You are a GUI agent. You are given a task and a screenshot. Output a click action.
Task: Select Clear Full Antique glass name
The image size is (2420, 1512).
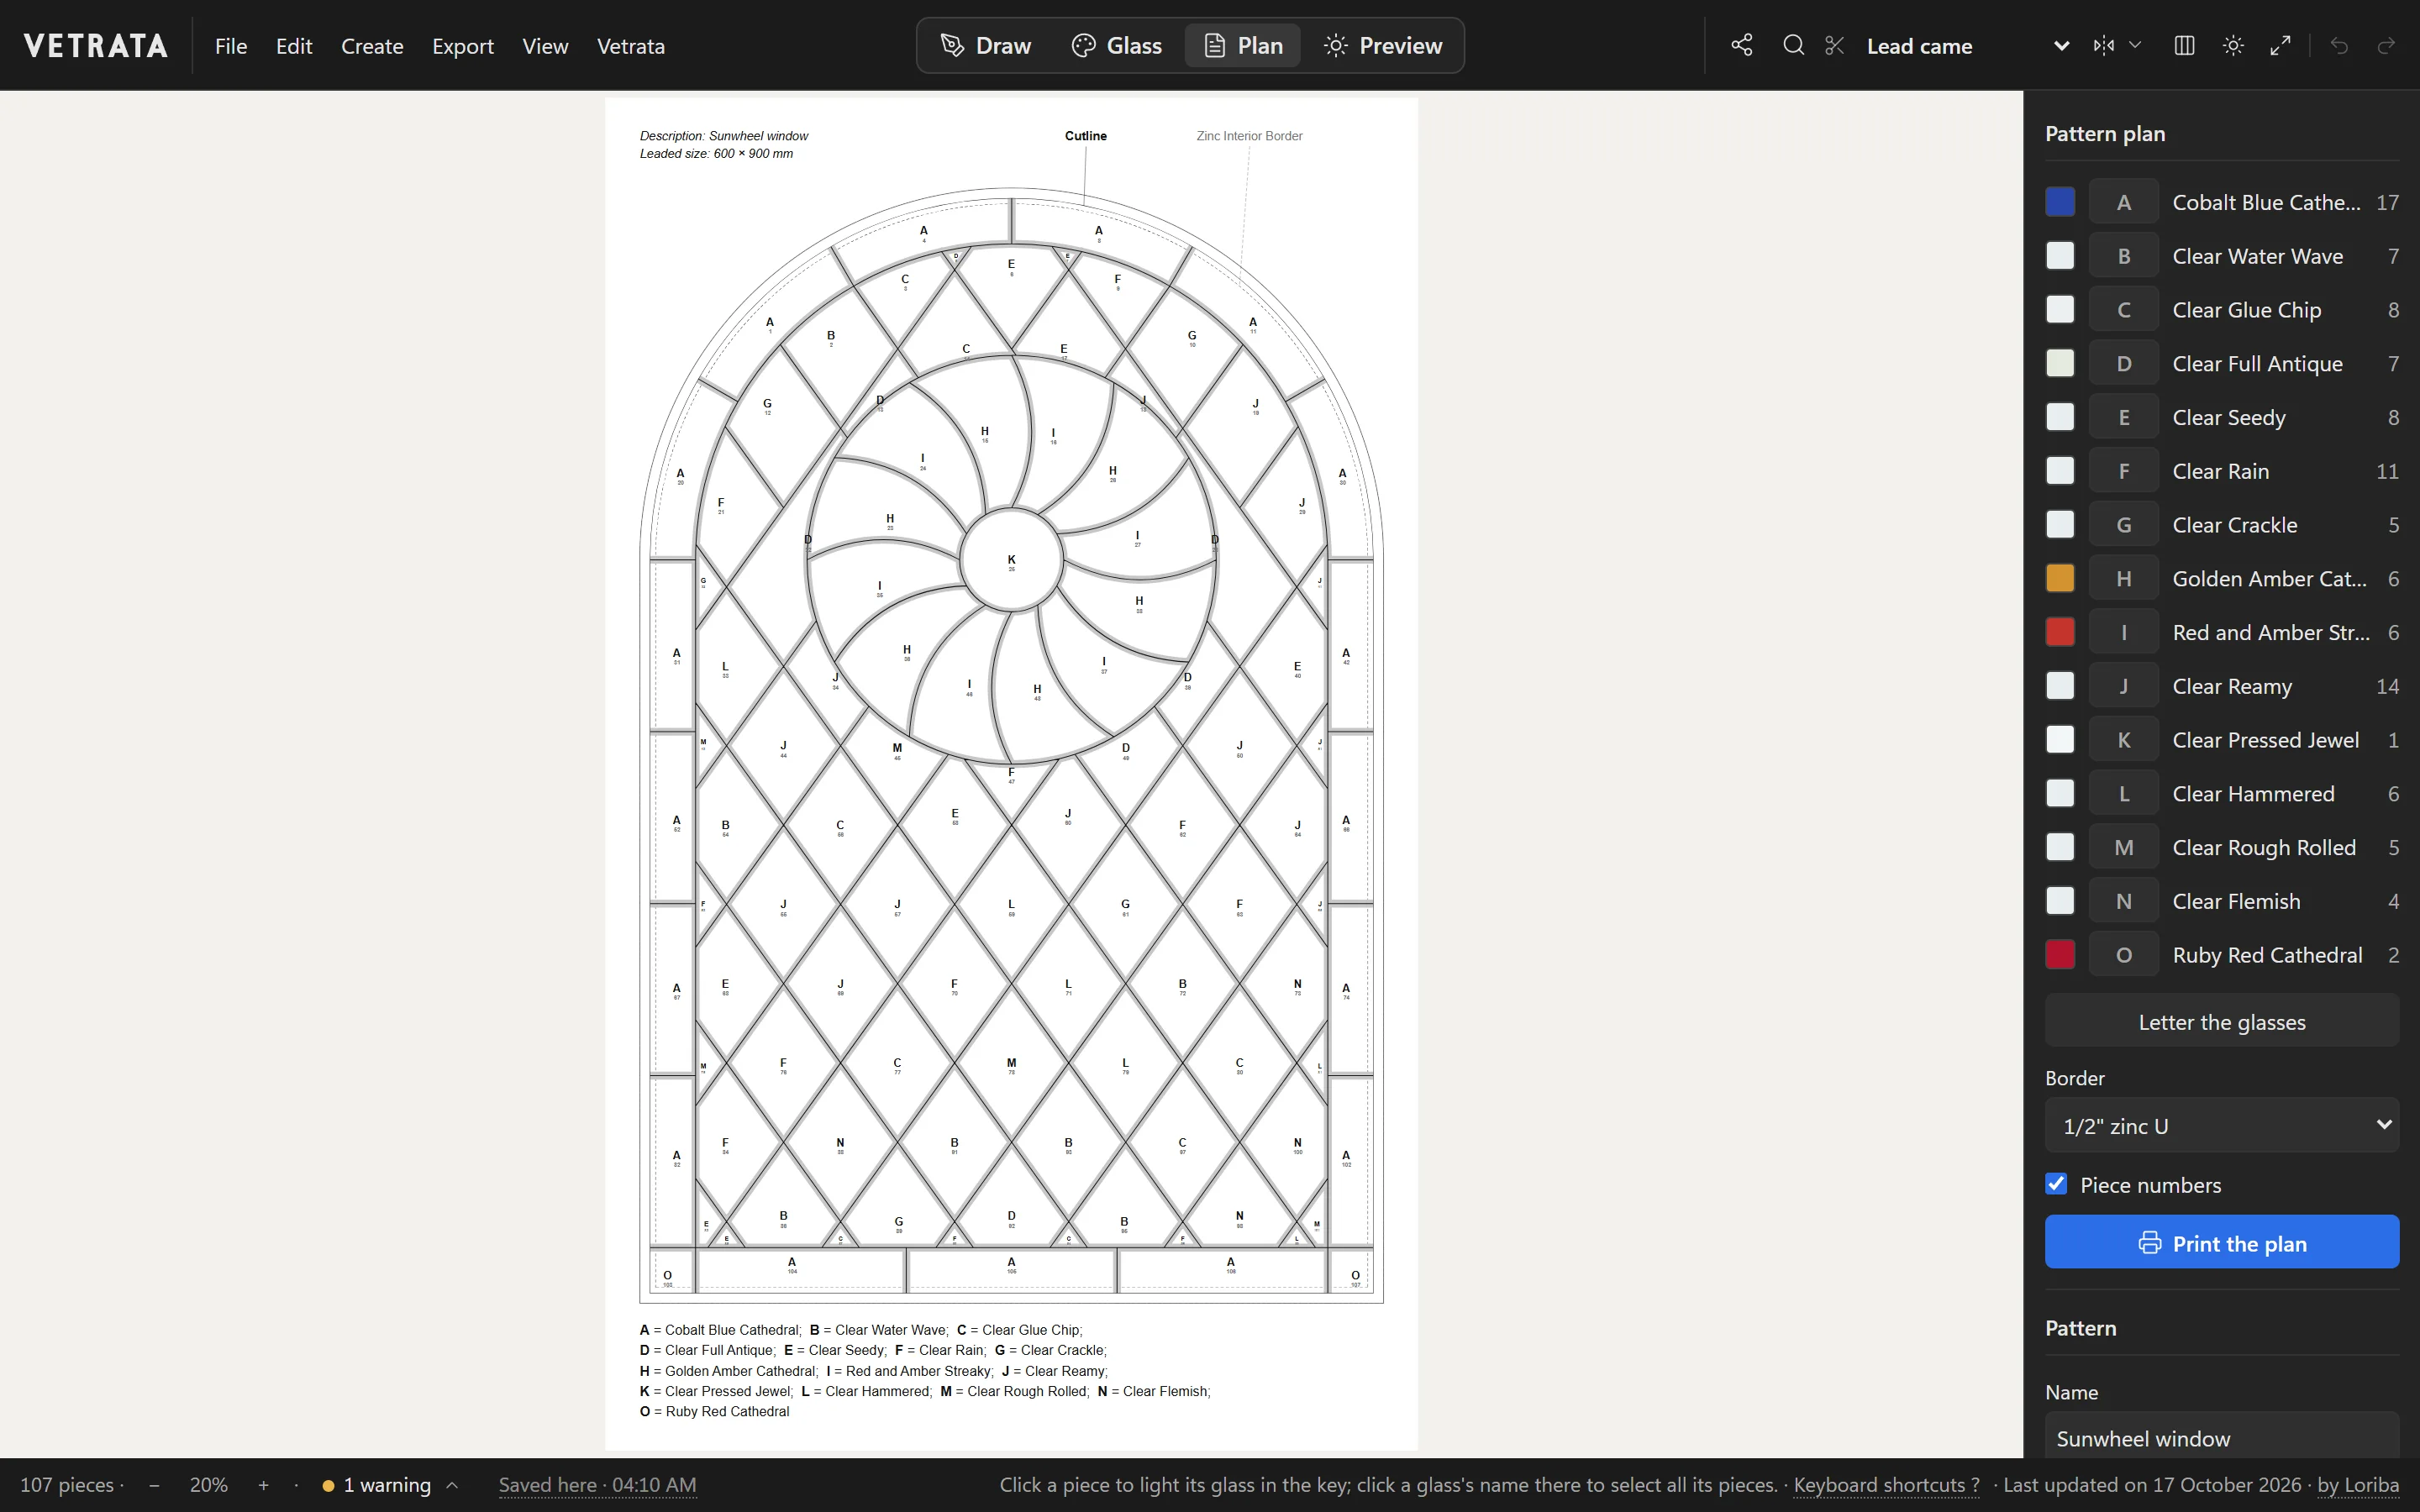coord(2257,364)
